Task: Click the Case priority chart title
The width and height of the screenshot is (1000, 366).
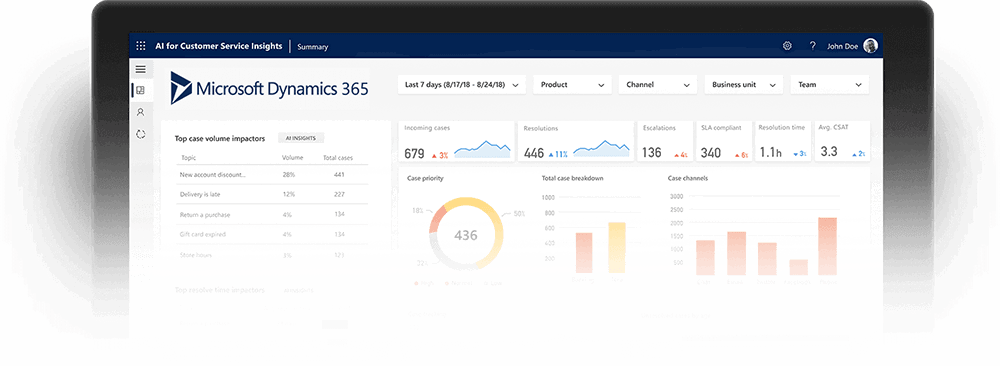Action: click(x=425, y=179)
